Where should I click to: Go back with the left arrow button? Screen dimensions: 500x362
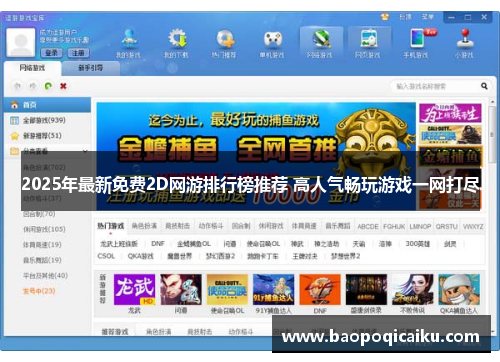[x=17, y=86]
